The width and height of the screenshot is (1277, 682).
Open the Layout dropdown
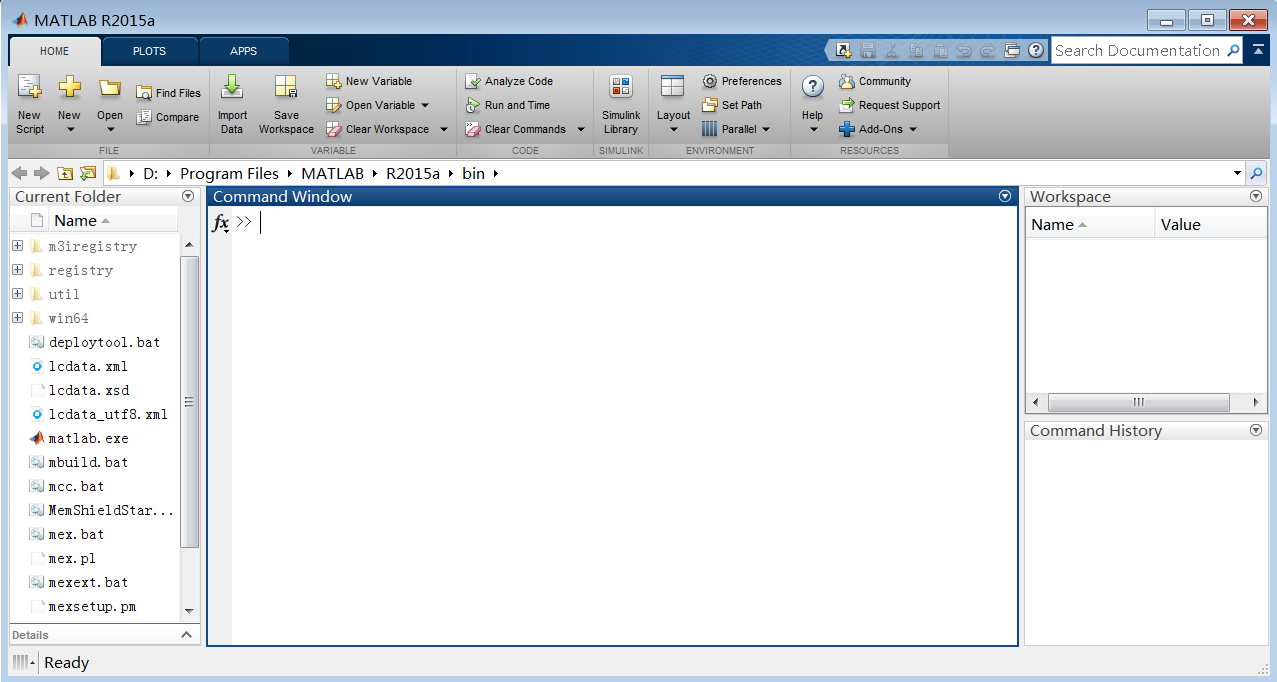[673, 129]
